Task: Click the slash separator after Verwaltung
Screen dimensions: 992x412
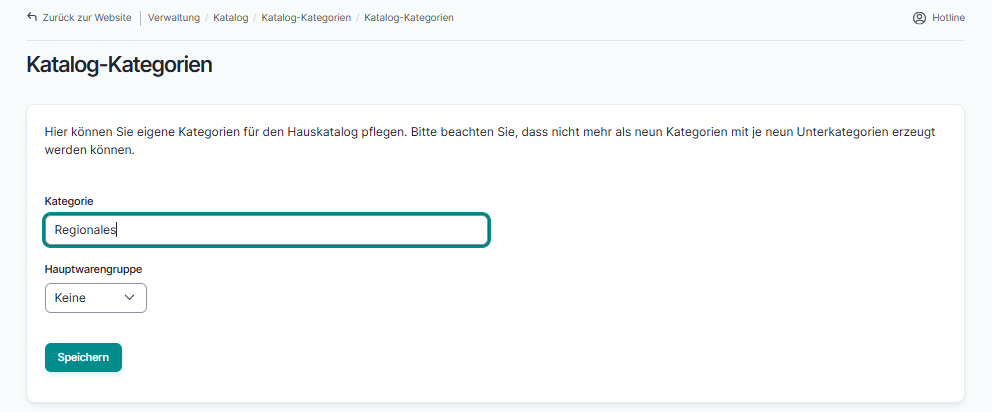Action: click(x=206, y=18)
